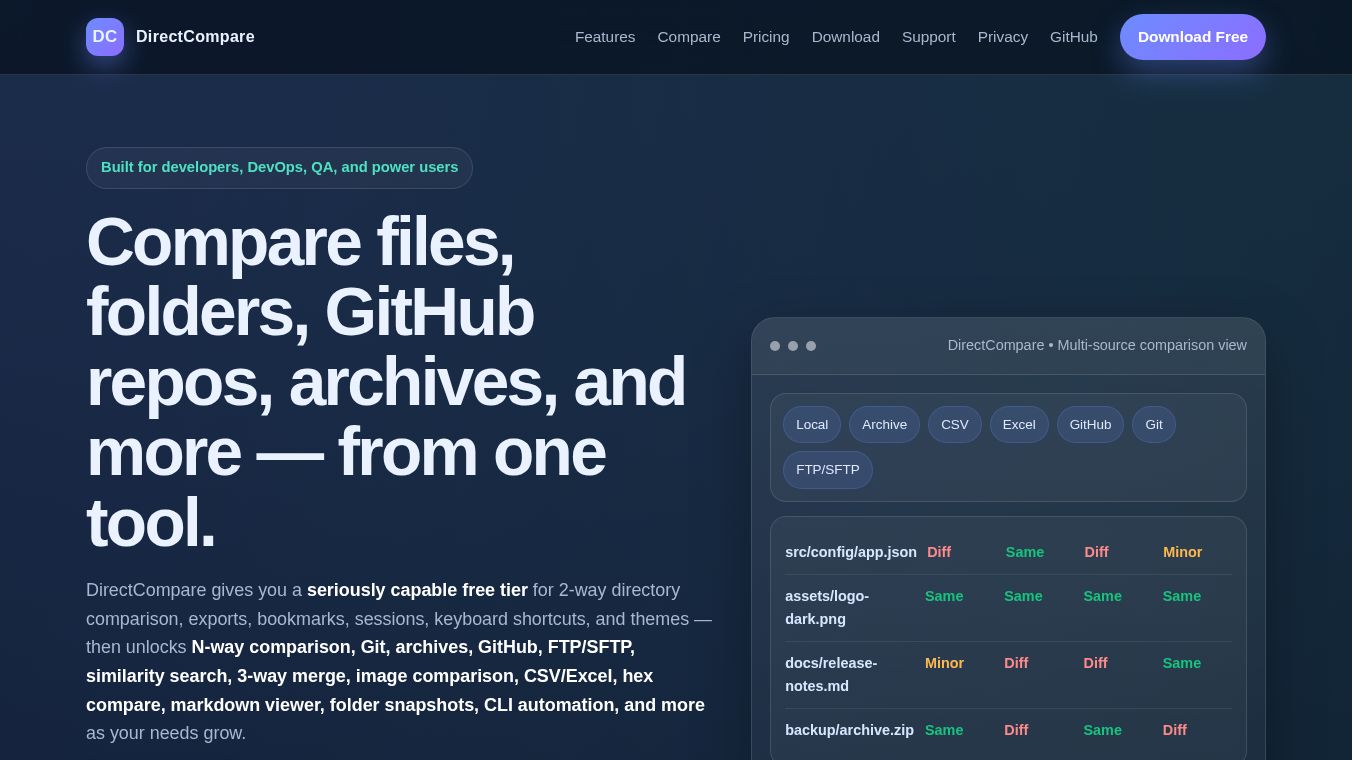Click the first window dot in mockup
Screen dimensions: 1352x760
click(x=775, y=346)
